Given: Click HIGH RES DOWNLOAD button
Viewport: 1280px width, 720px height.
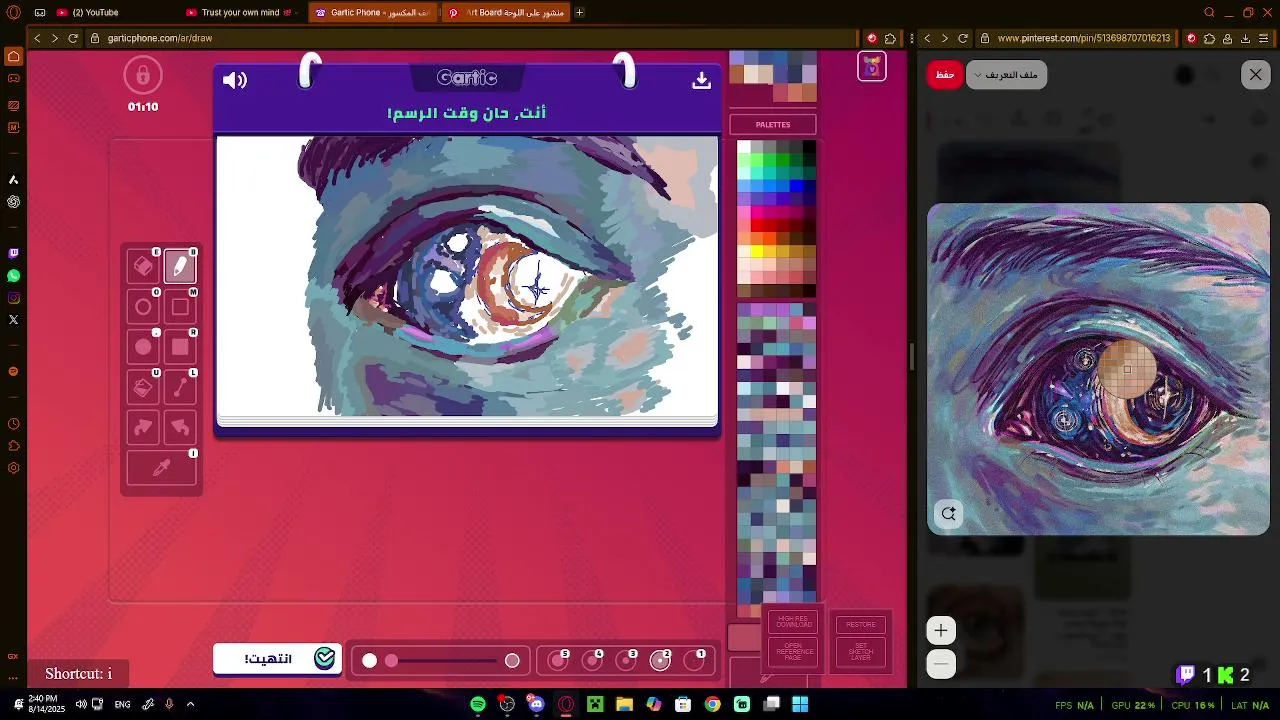Looking at the screenshot, I should [793, 622].
